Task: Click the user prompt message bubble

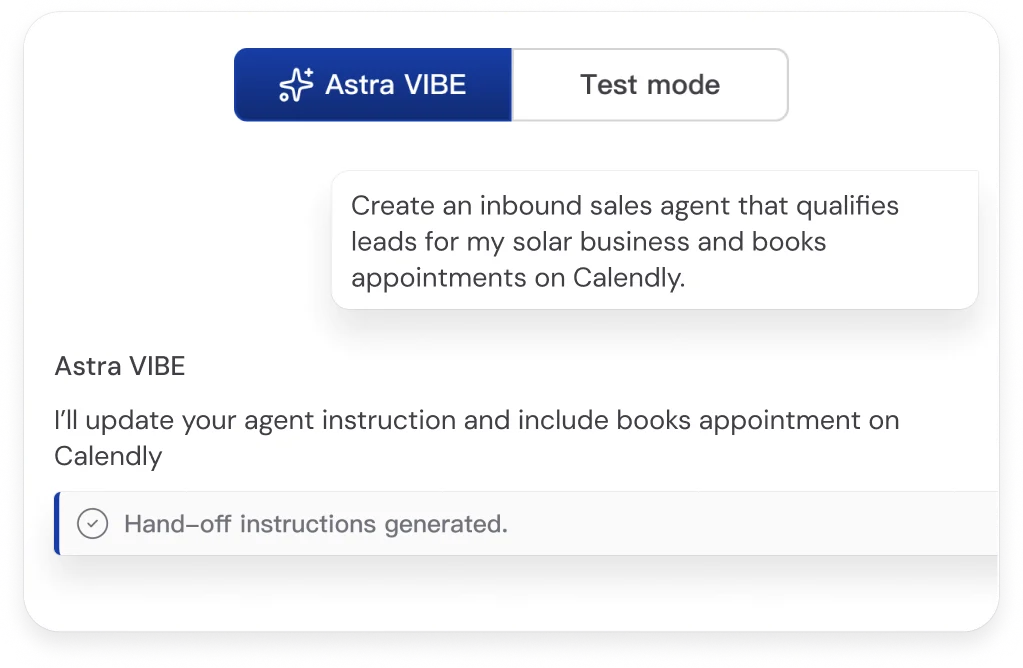Action: (x=654, y=240)
